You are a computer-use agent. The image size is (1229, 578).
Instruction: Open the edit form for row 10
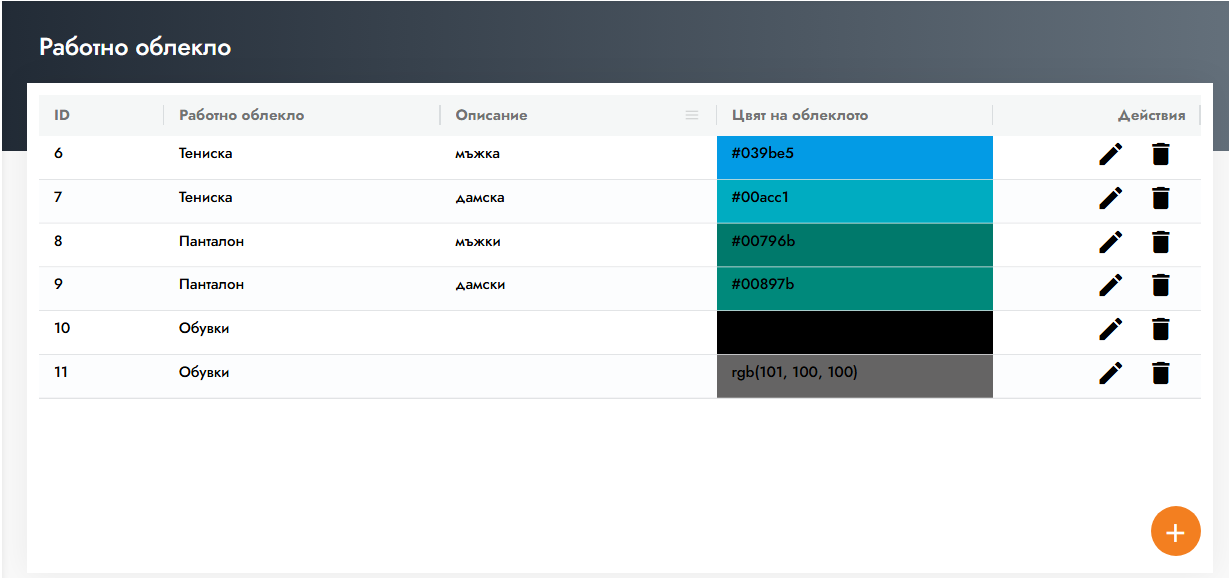1110,329
